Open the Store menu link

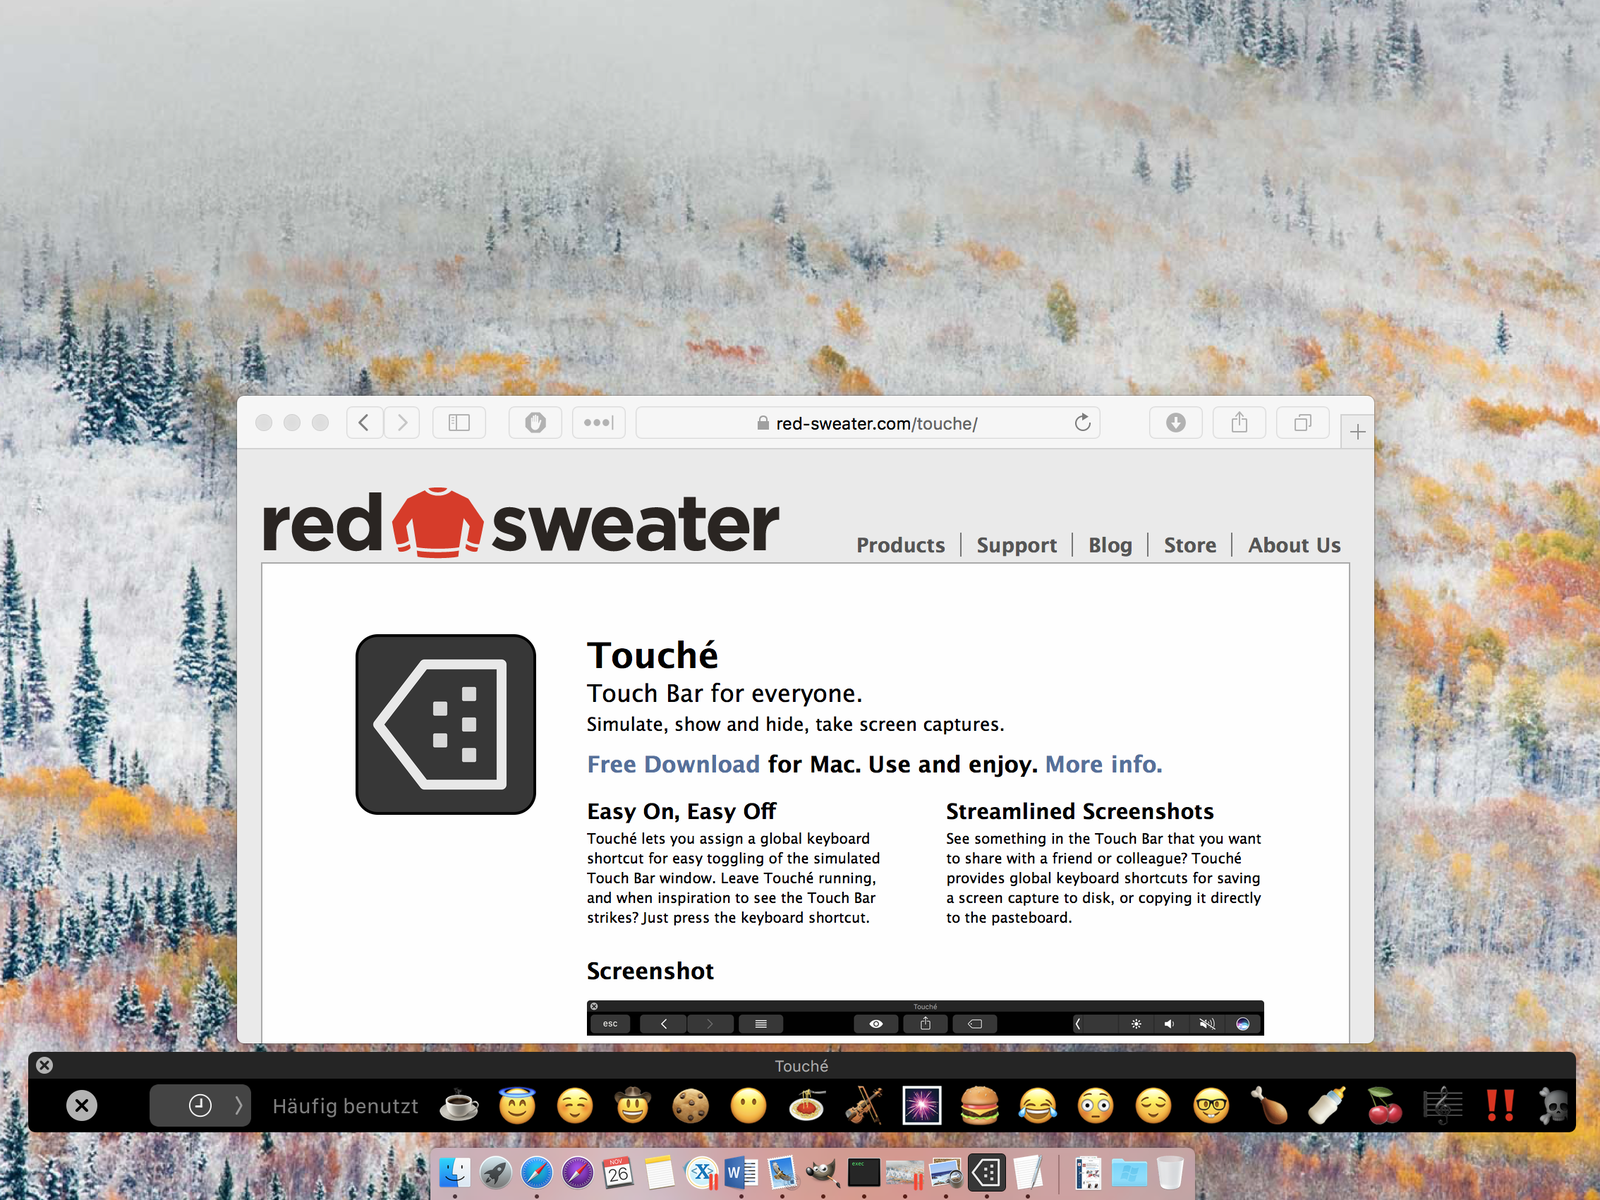1190,545
